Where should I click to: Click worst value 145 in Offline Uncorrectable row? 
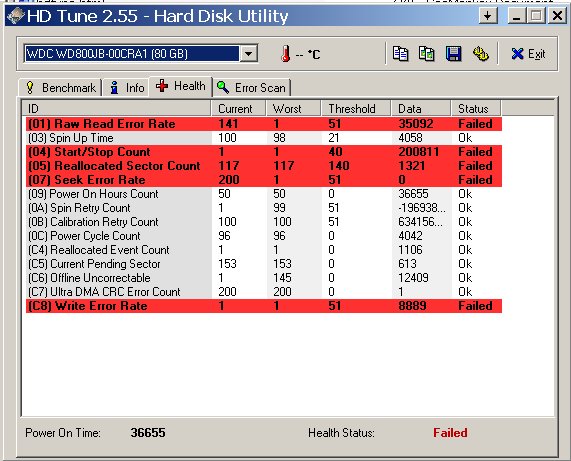click(x=282, y=278)
